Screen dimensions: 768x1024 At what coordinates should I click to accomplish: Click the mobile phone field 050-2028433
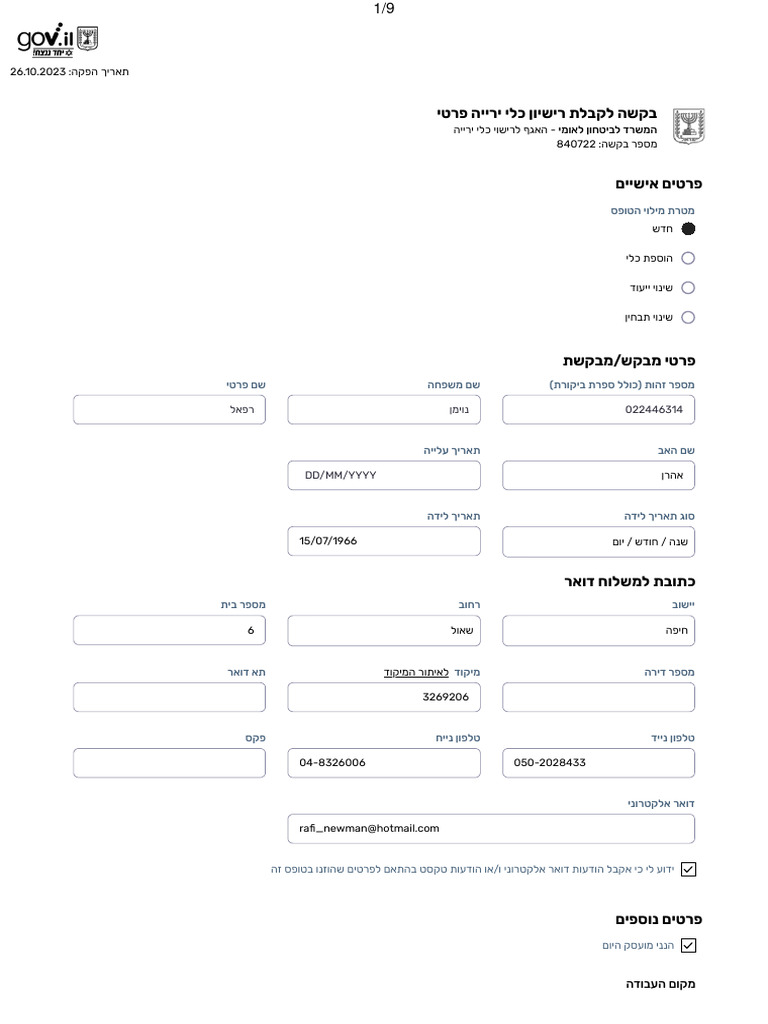click(x=598, y=763)
